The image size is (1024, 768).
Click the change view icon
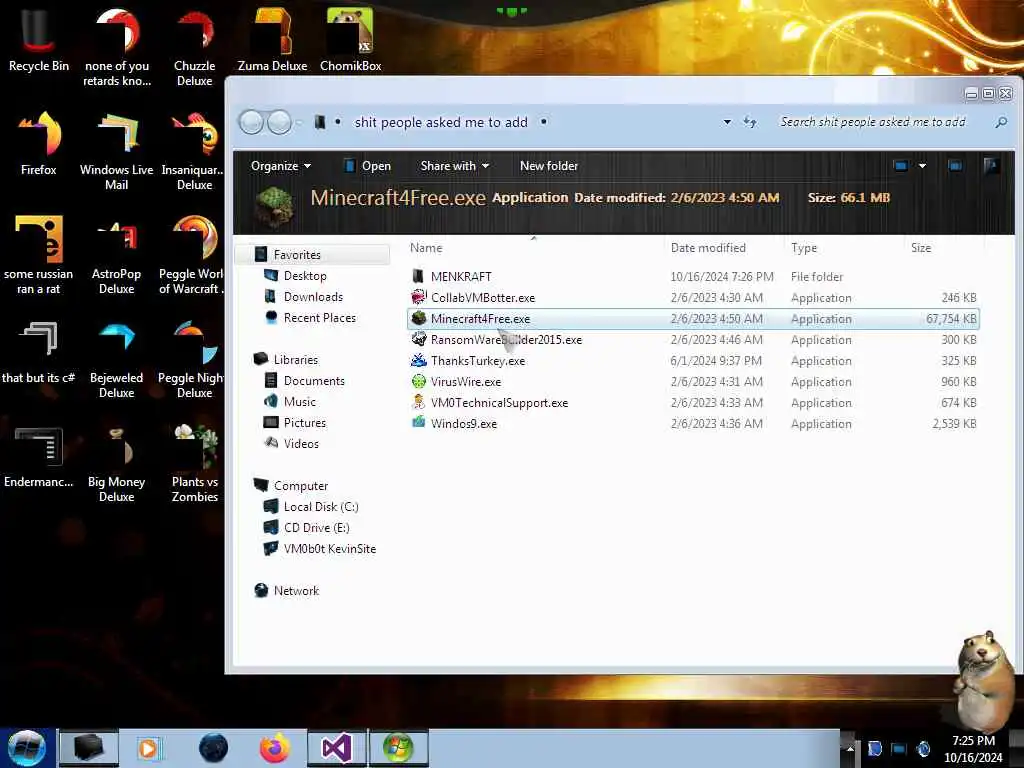[901, 166]
